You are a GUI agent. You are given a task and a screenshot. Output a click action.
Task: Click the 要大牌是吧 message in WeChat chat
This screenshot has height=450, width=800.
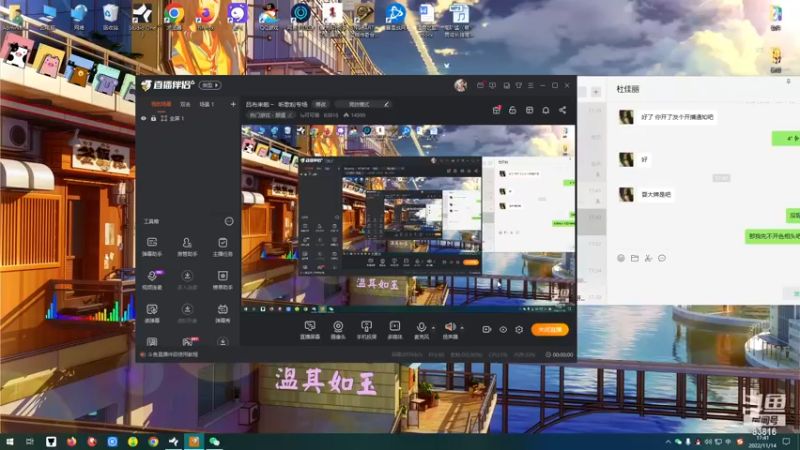coord(656,194)
